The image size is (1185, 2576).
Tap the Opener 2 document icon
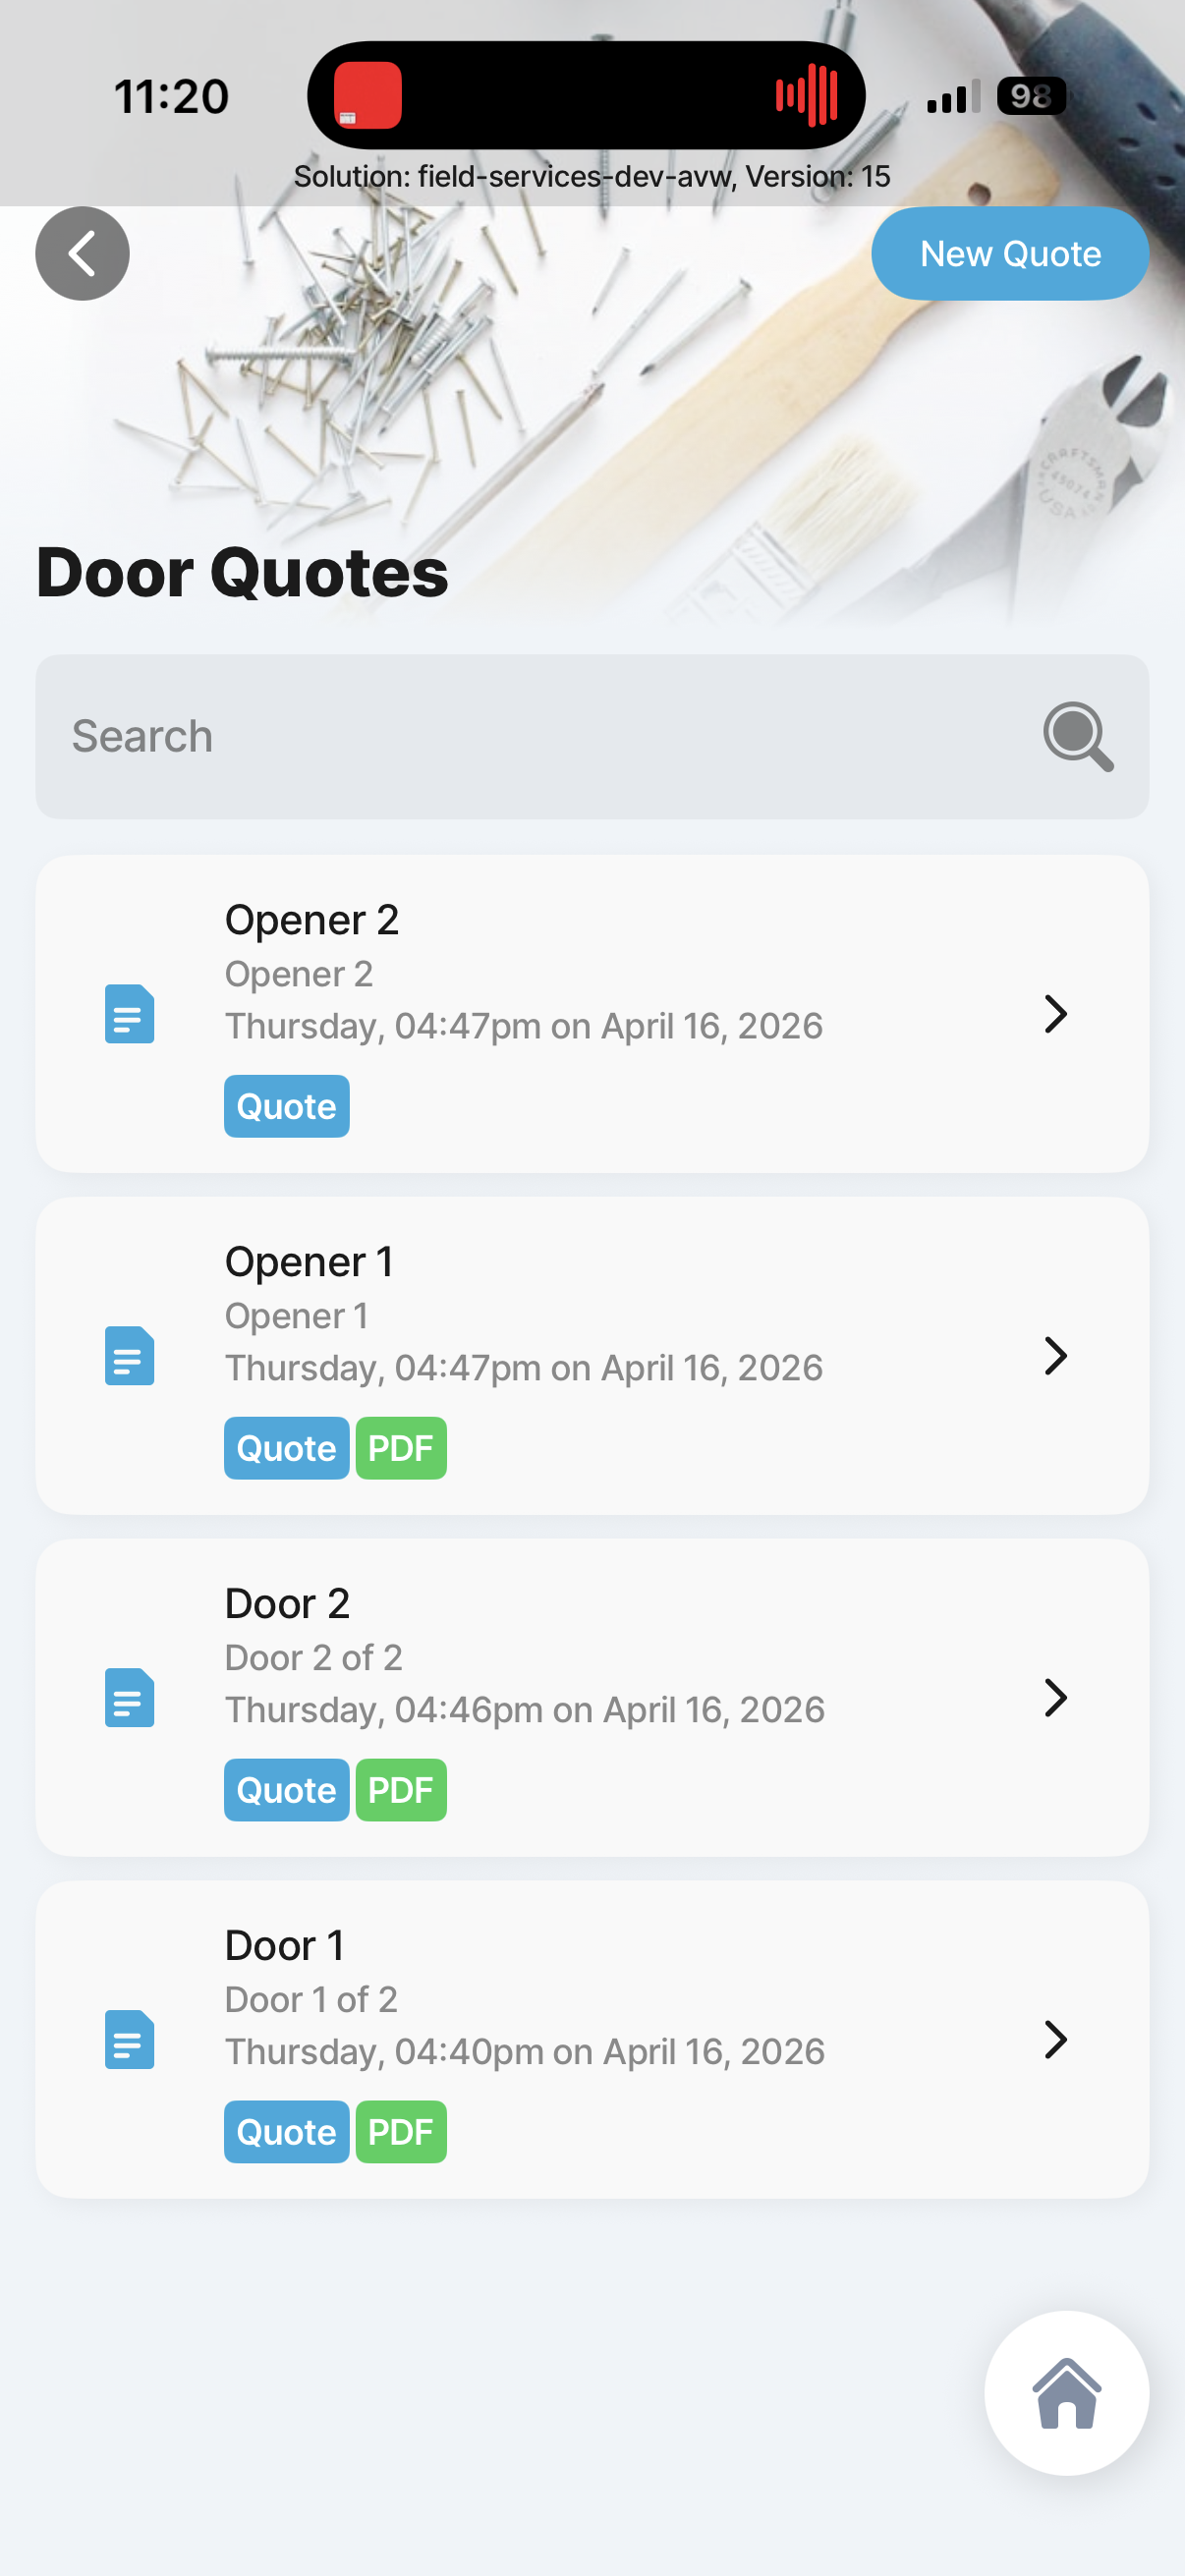point(130,1014)
